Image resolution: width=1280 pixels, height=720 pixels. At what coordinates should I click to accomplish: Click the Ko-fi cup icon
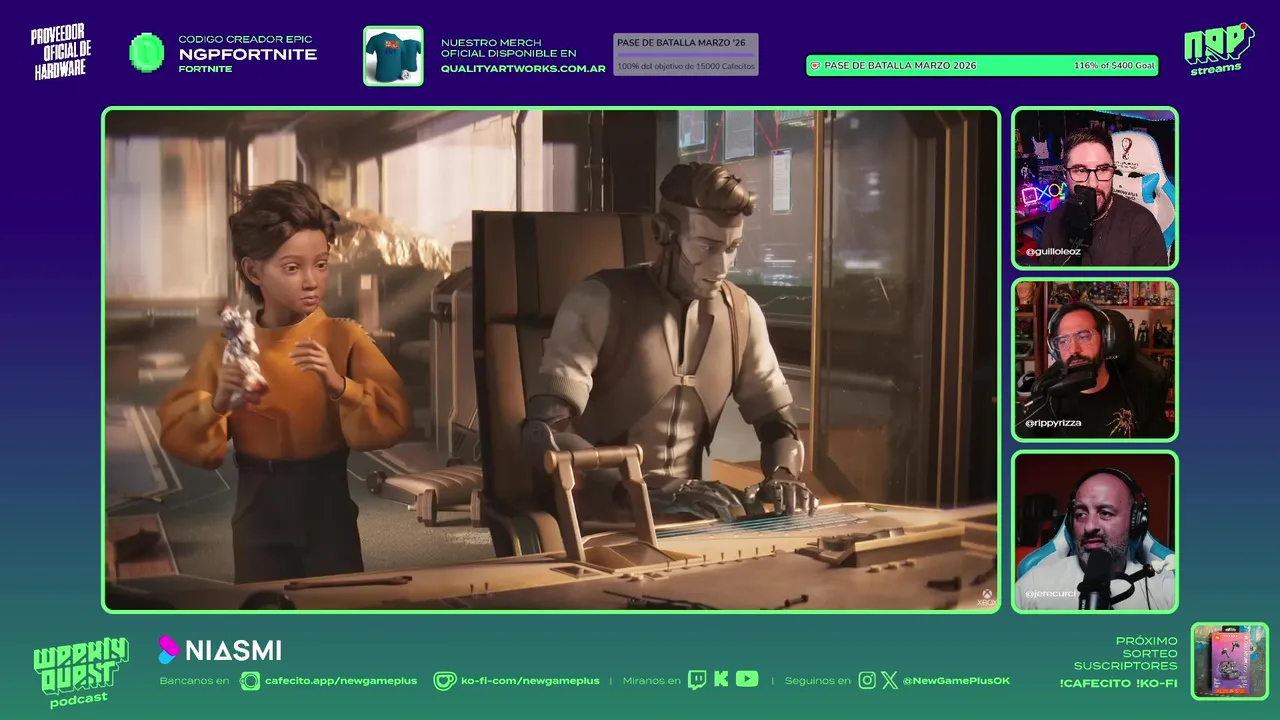click(x=444, y=681)
